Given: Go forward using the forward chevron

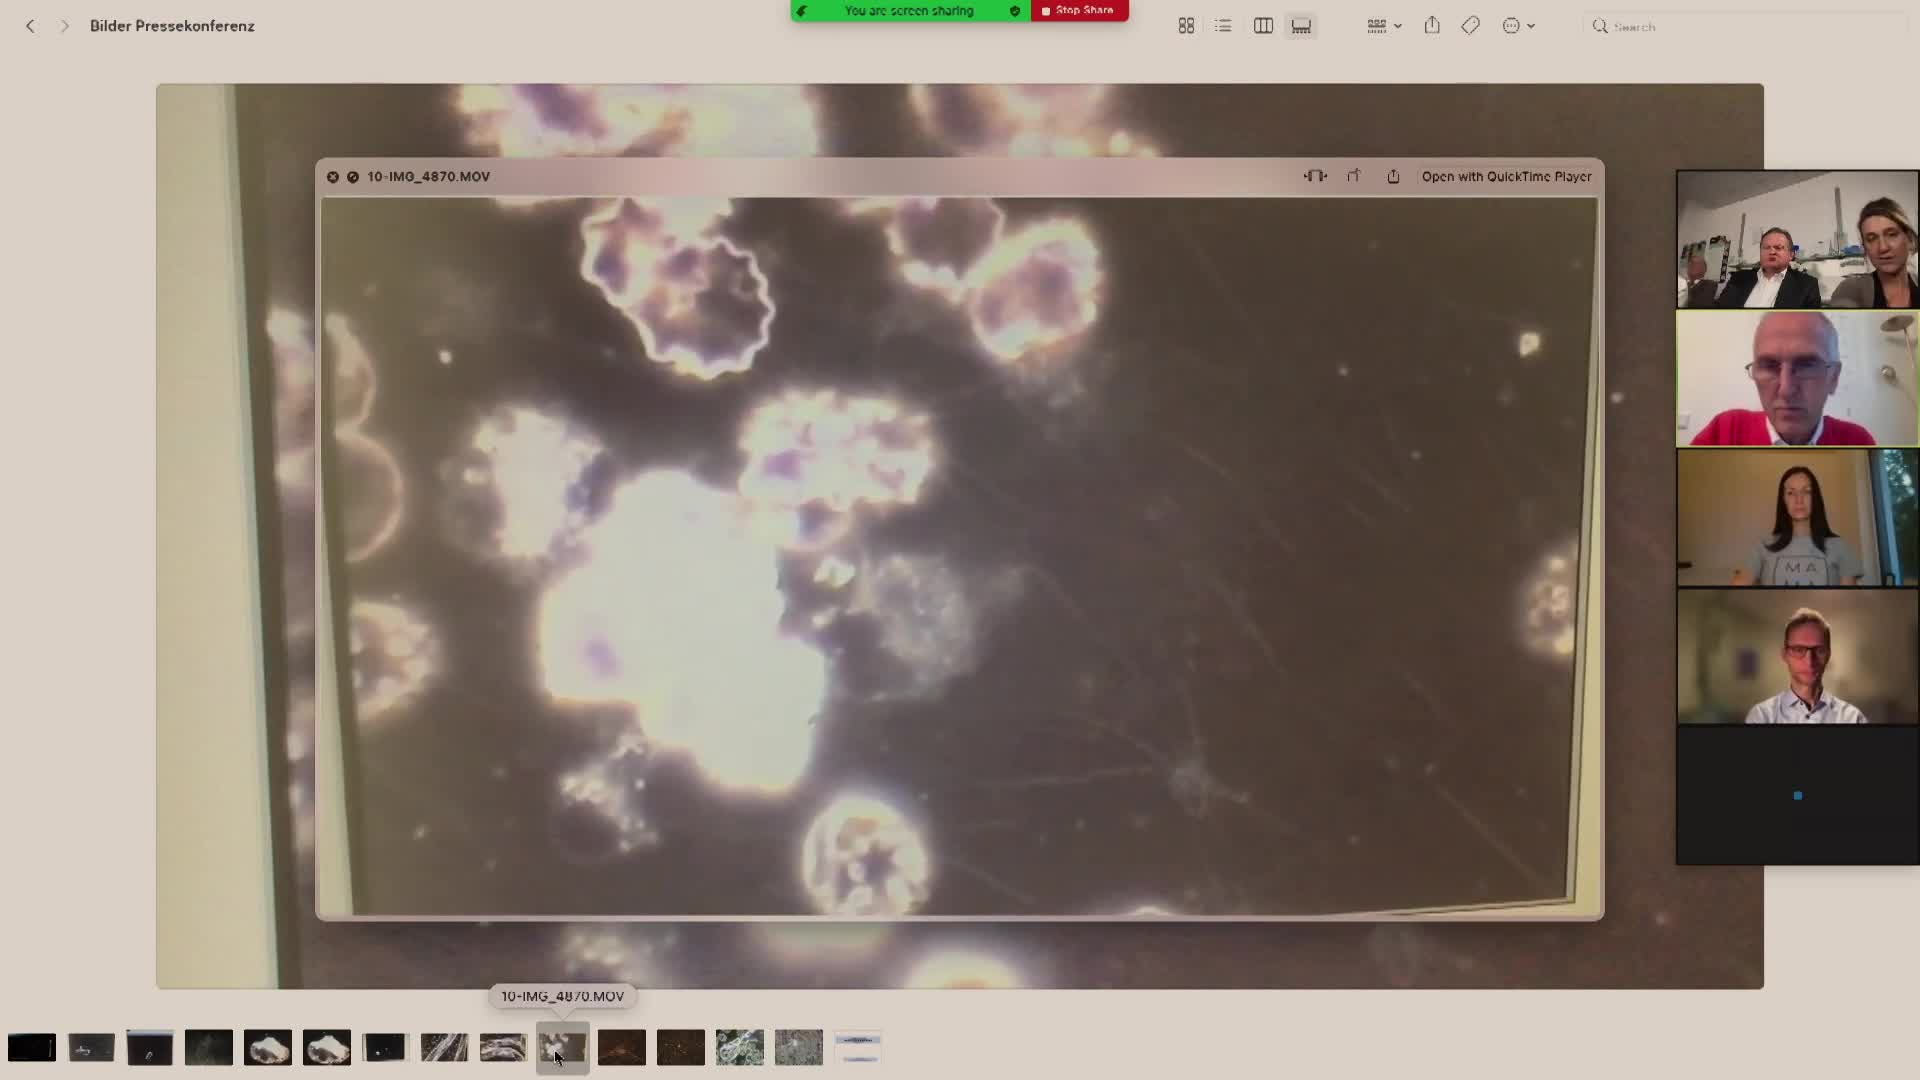Looking at the screenshot, I should coord(64,26).
